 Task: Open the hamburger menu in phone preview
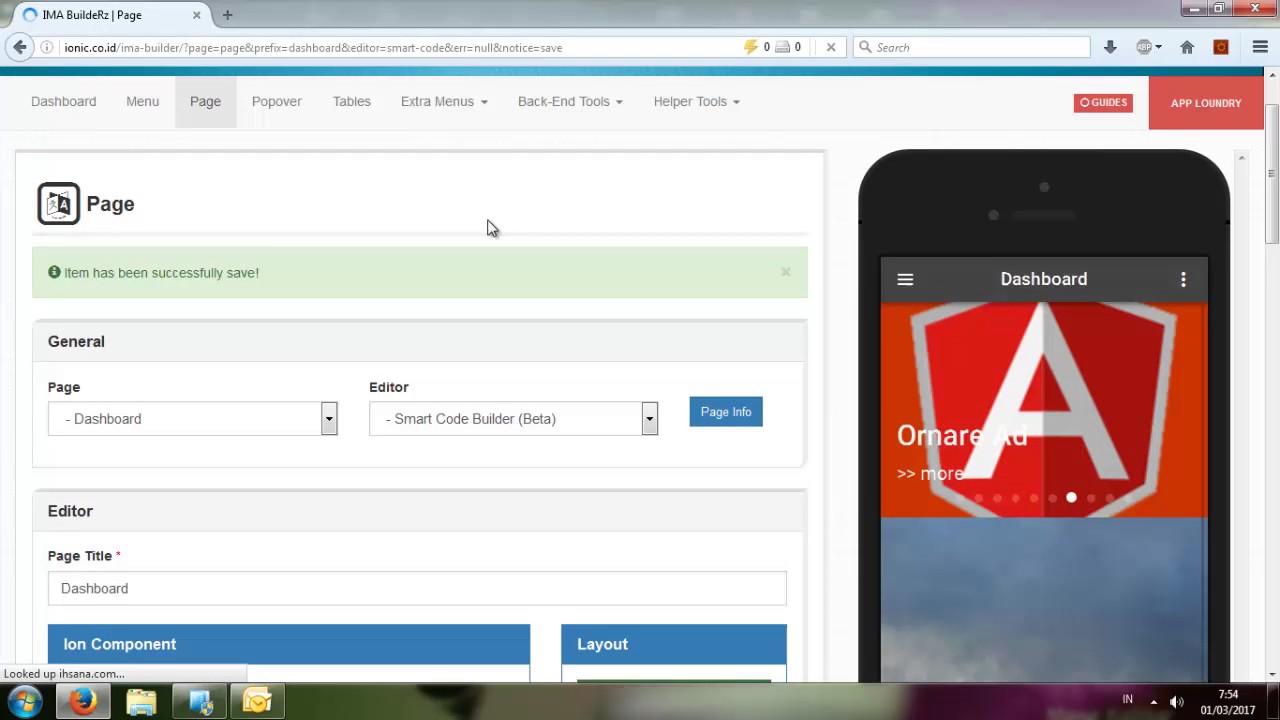905,280
